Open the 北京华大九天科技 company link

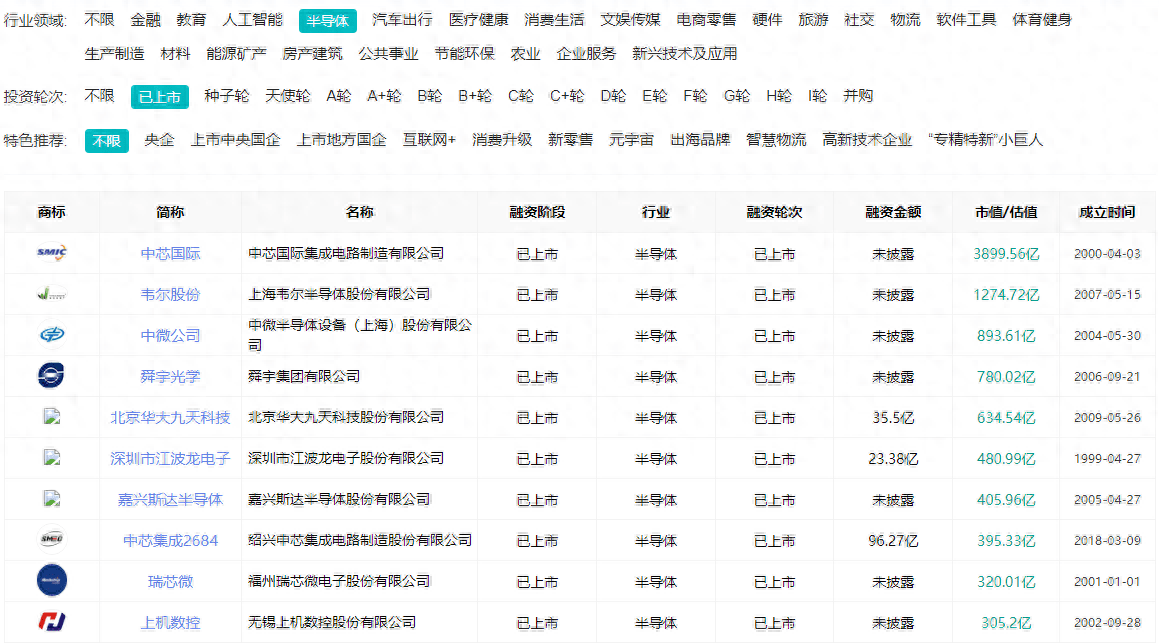(x=171, y=418)
